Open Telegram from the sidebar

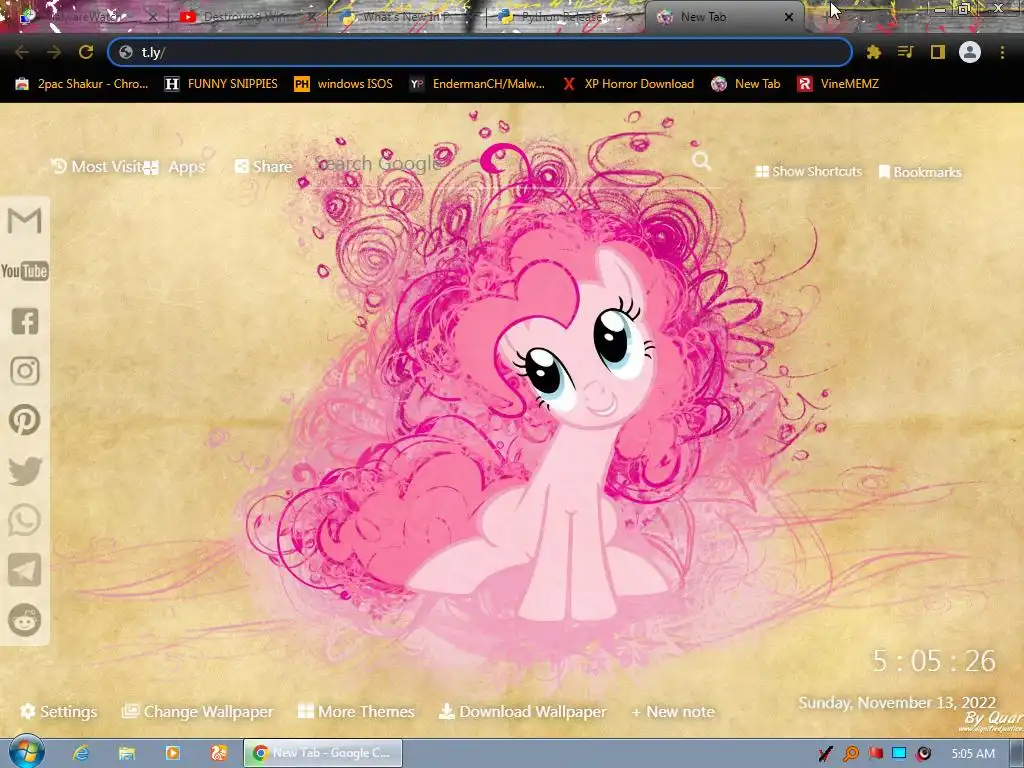[x=25, y=569]
